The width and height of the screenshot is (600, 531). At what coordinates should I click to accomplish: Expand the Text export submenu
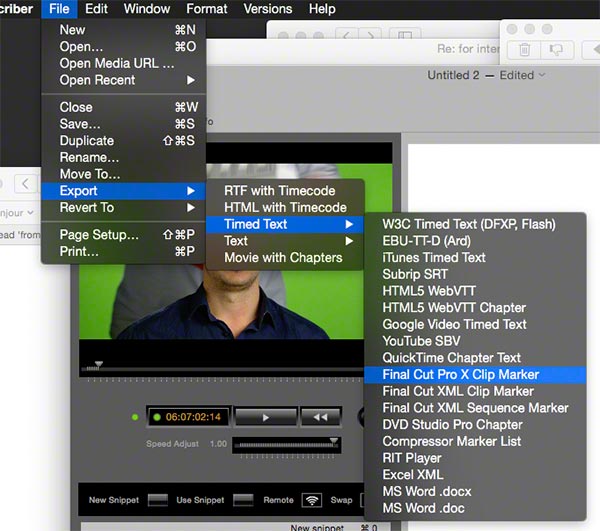click(x=285, y=241)
